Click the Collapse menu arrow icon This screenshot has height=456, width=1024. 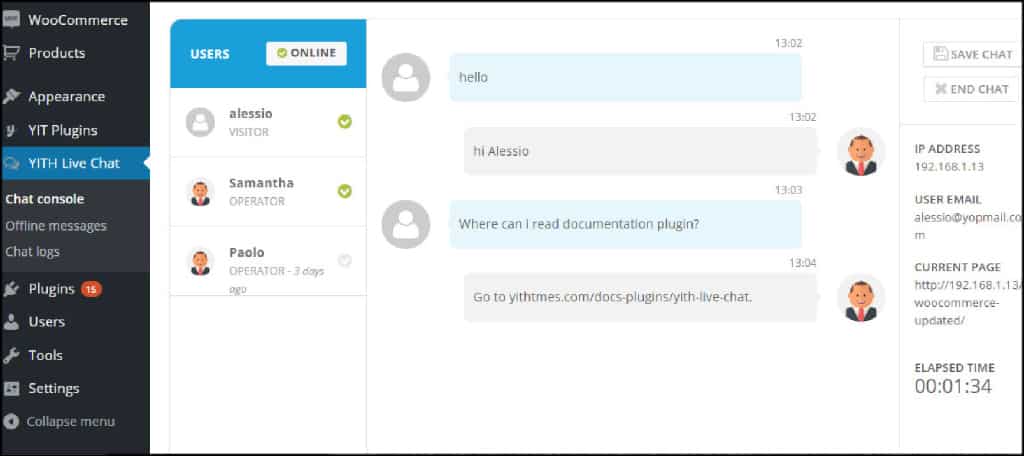pos(10,422)
